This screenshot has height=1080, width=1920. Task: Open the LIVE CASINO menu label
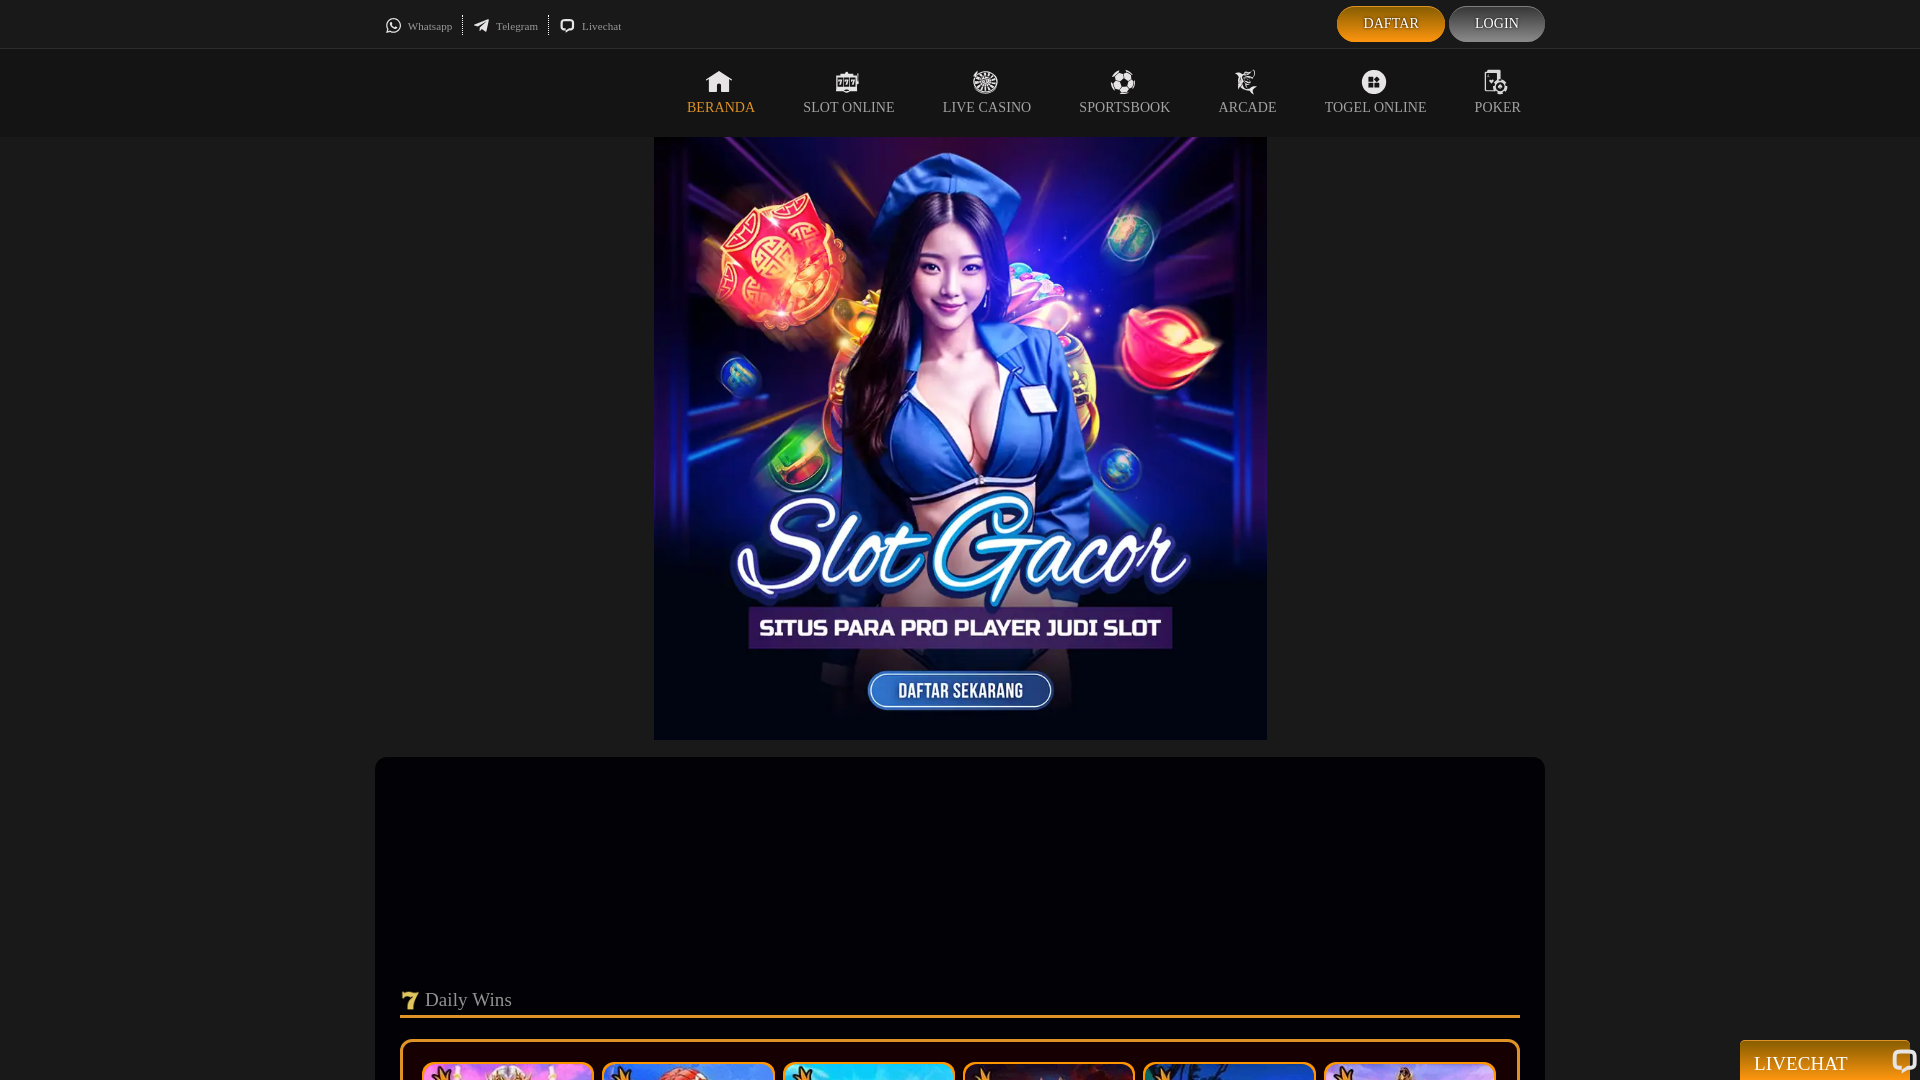pos(986,108)
